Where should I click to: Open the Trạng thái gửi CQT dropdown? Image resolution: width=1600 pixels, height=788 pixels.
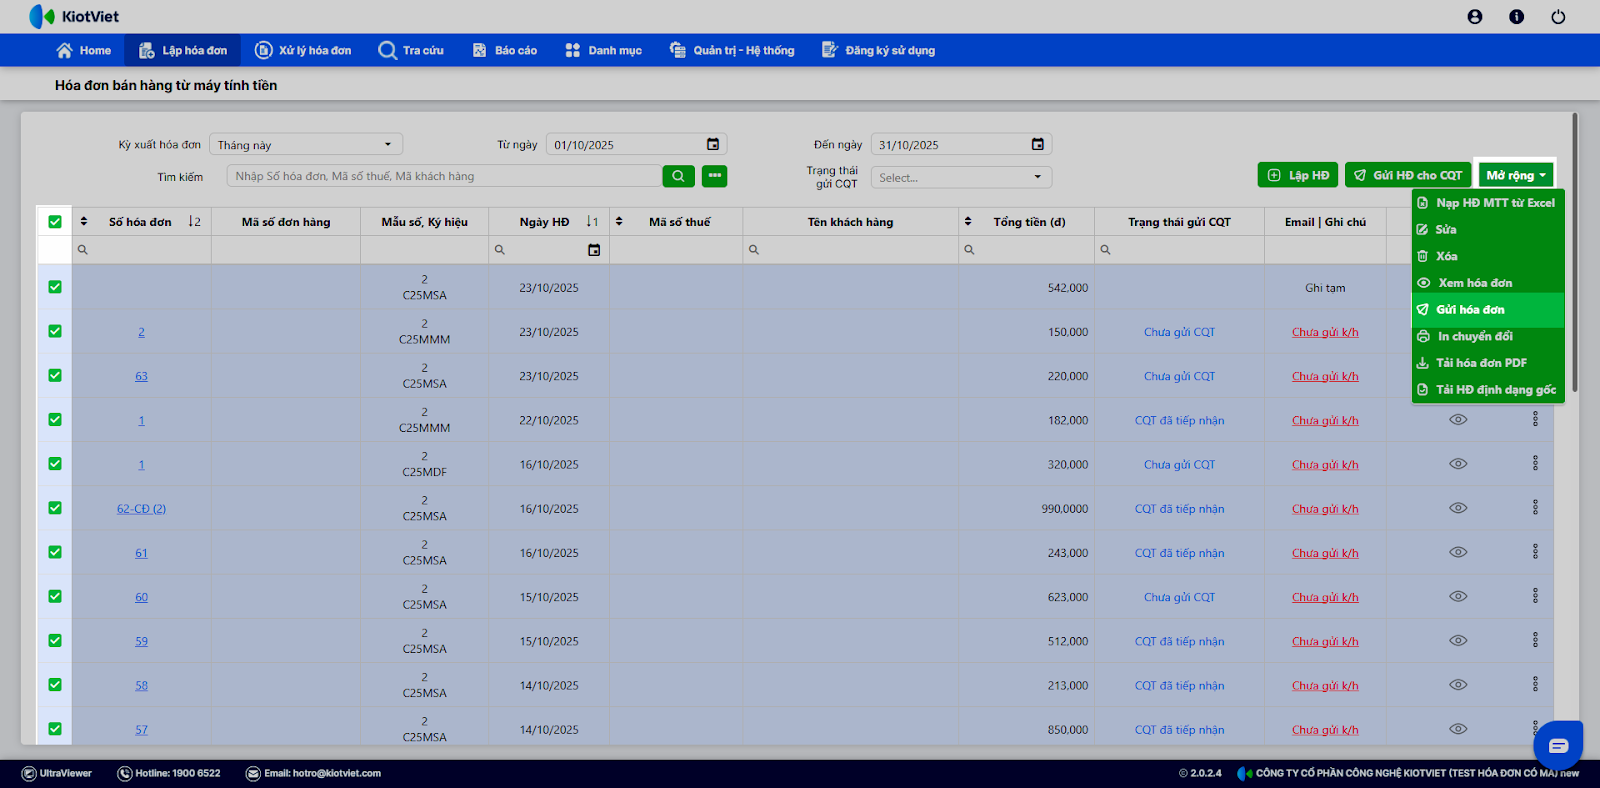(x=961, y=177)
